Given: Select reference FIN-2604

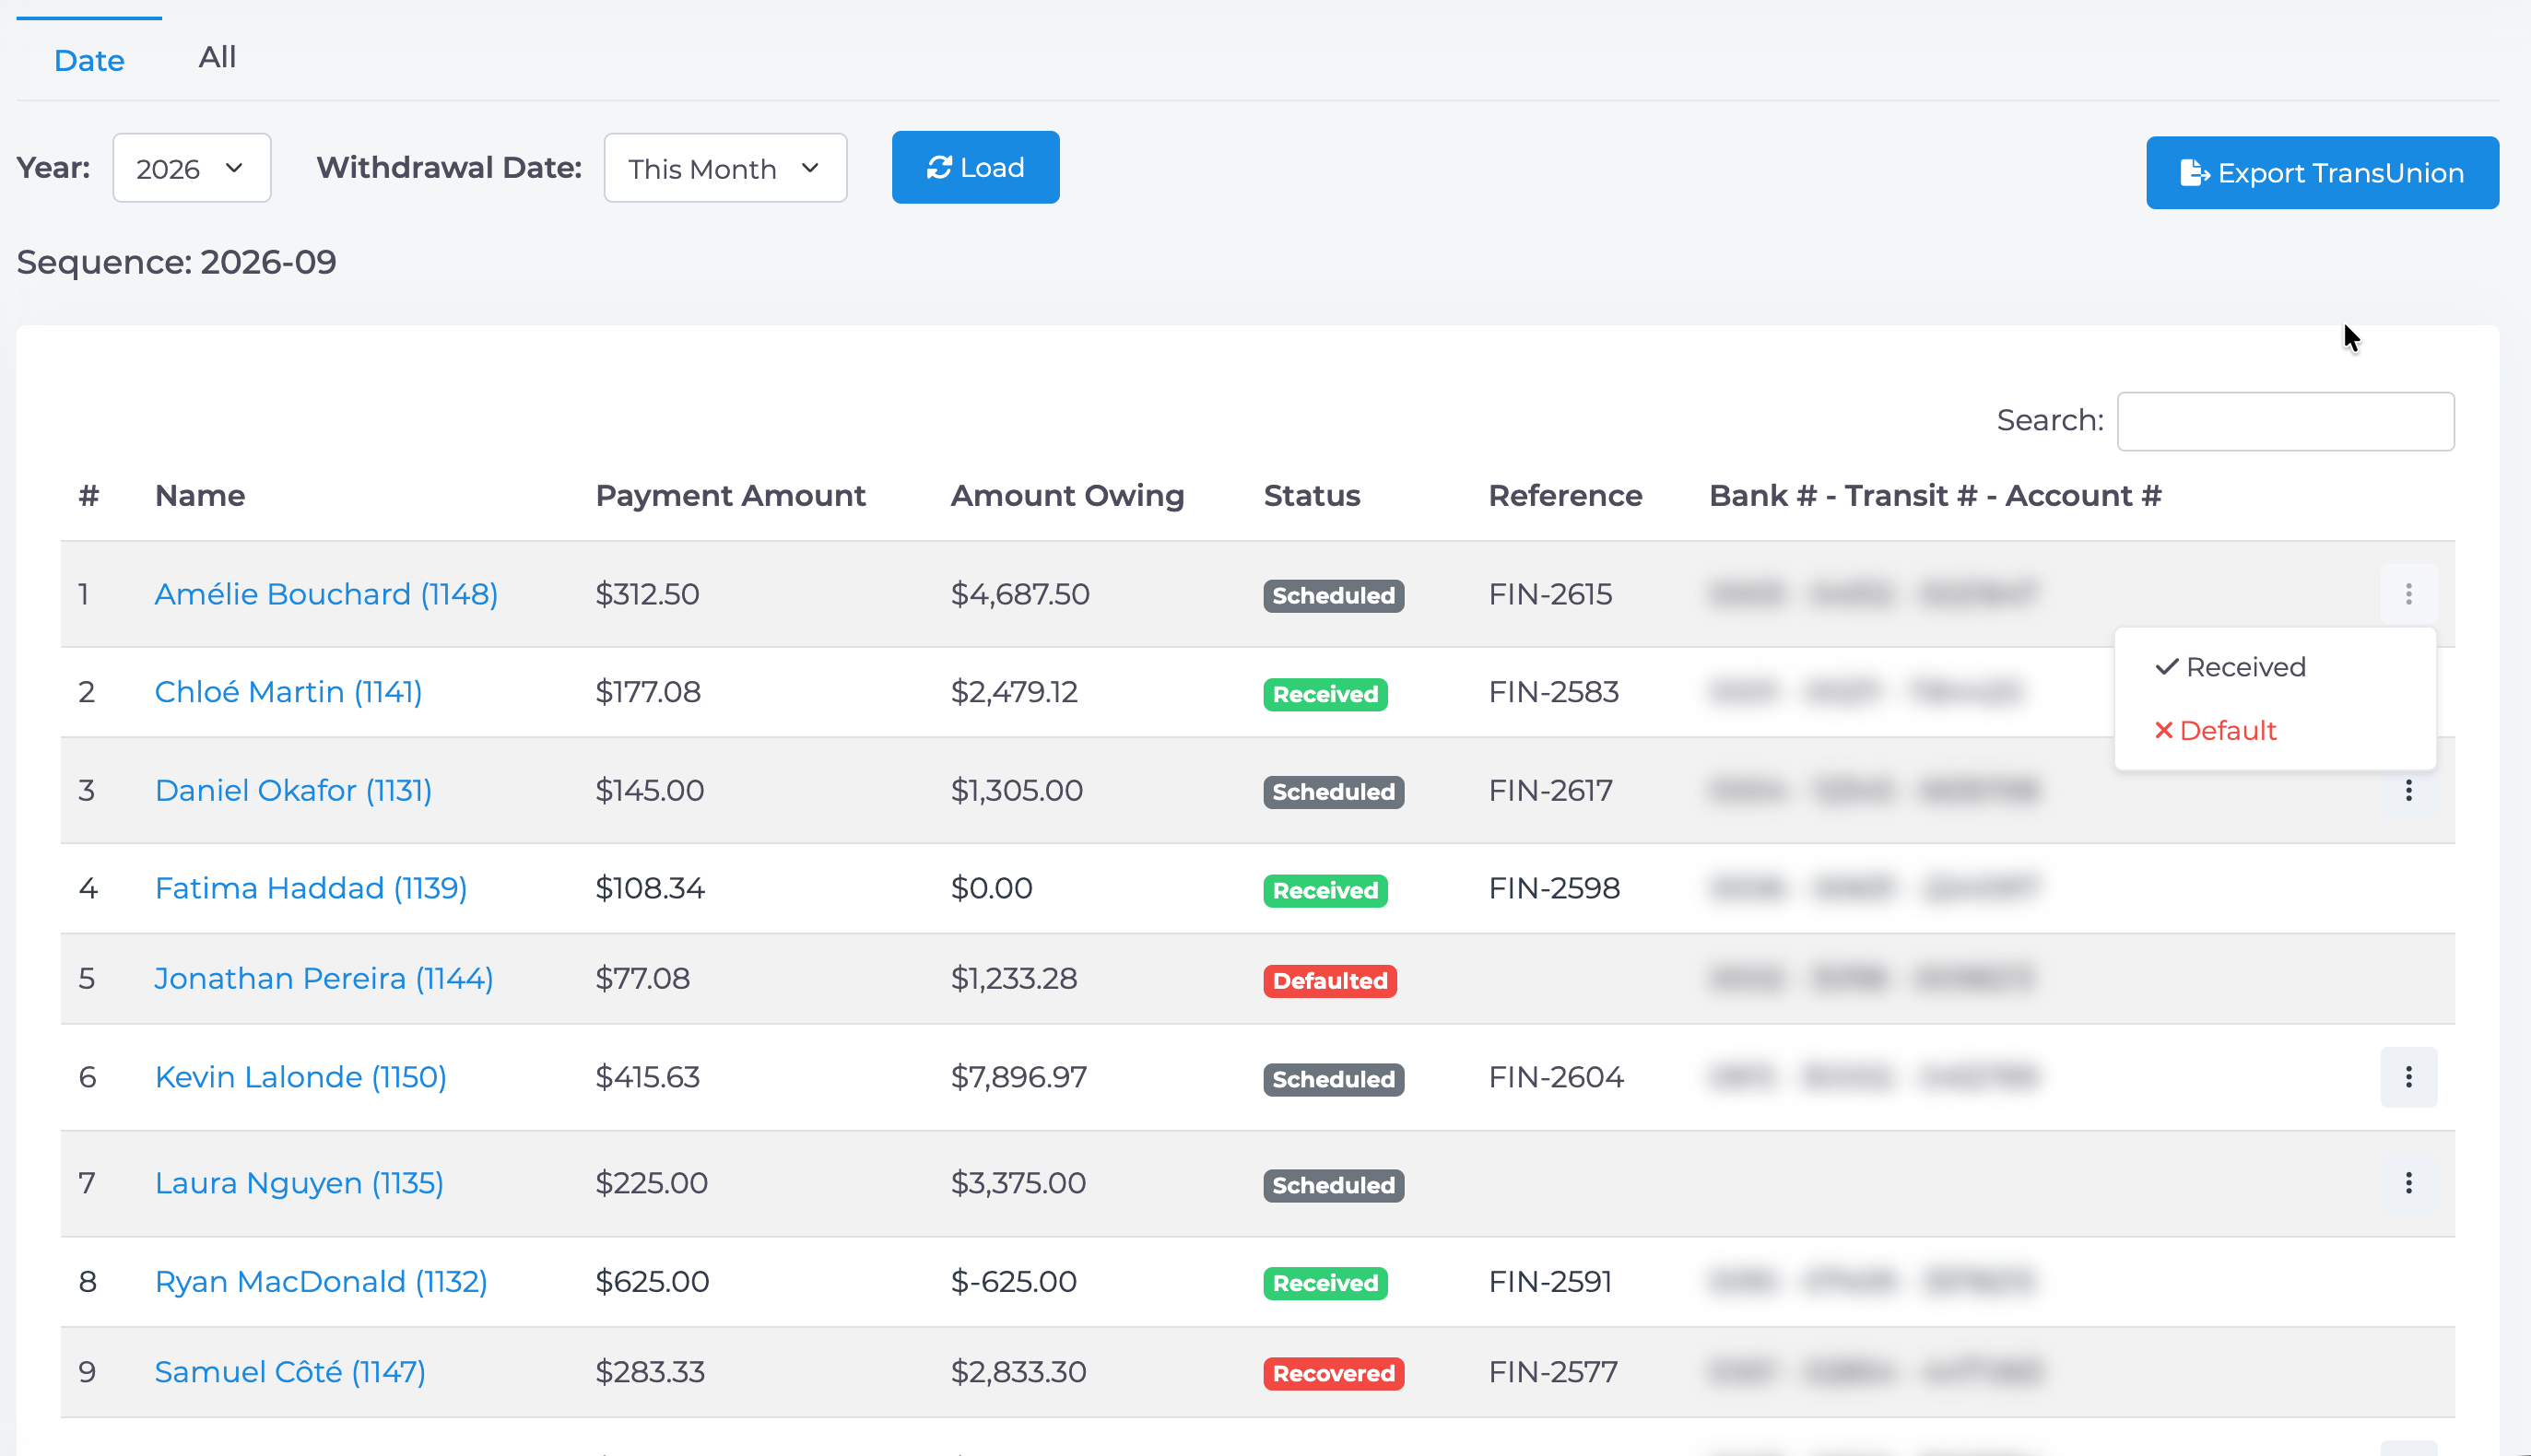Looking at the screenshot, I should [x=1556, y=1077].
